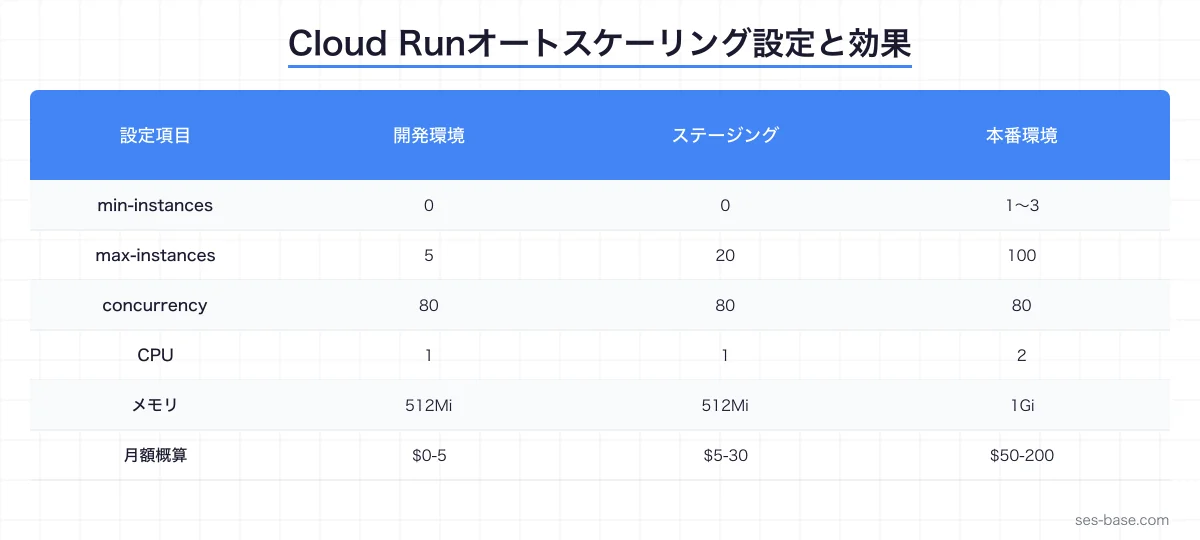
Task: Click the '本番環境' column header
Action: pyautogui.click(x=1021, y=136)
